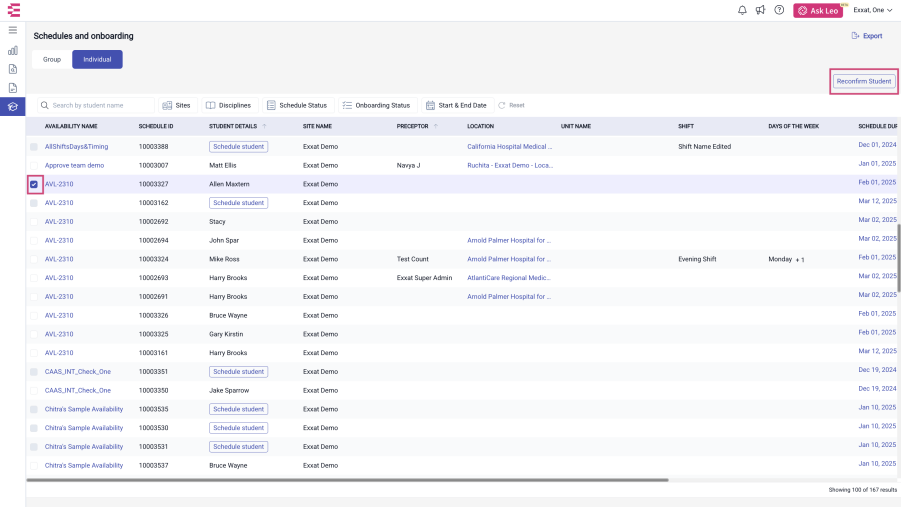Image resolution: width=902 pixels, height=507 pixels.
Task: Open the Schedule Status filter
Action: 297,105
